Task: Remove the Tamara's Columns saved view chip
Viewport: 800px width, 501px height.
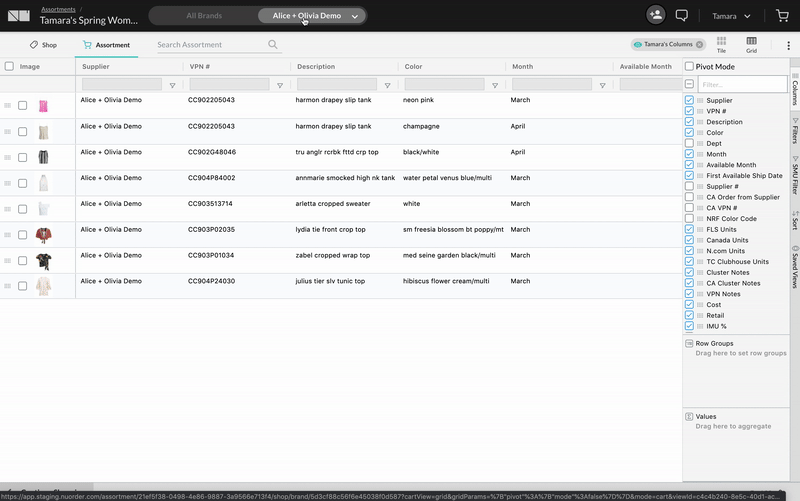Action: pos(699,44)
